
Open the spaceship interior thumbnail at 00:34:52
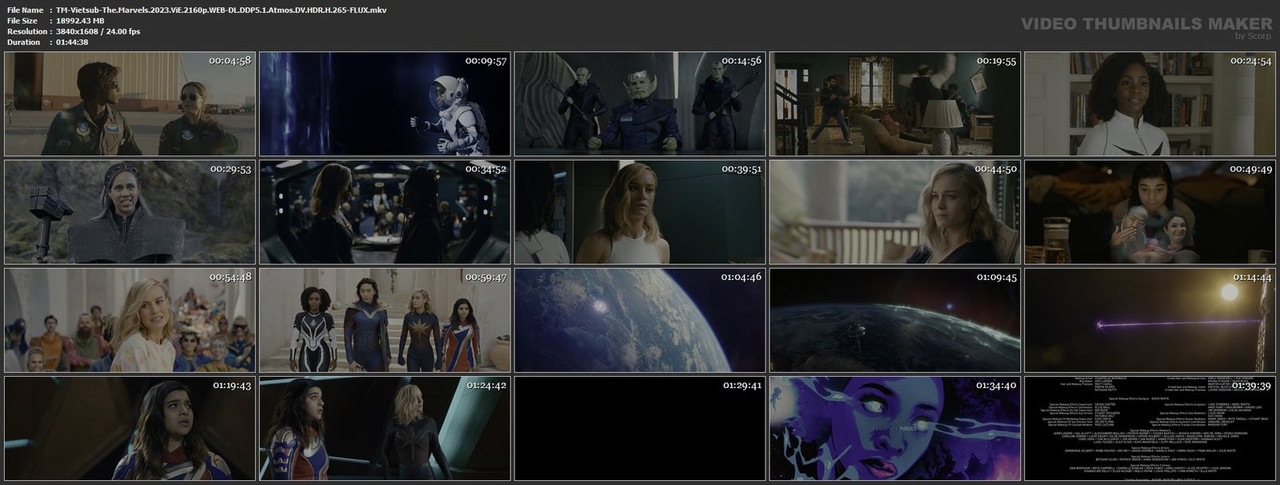pyautogui.click(x=384, y=211)
